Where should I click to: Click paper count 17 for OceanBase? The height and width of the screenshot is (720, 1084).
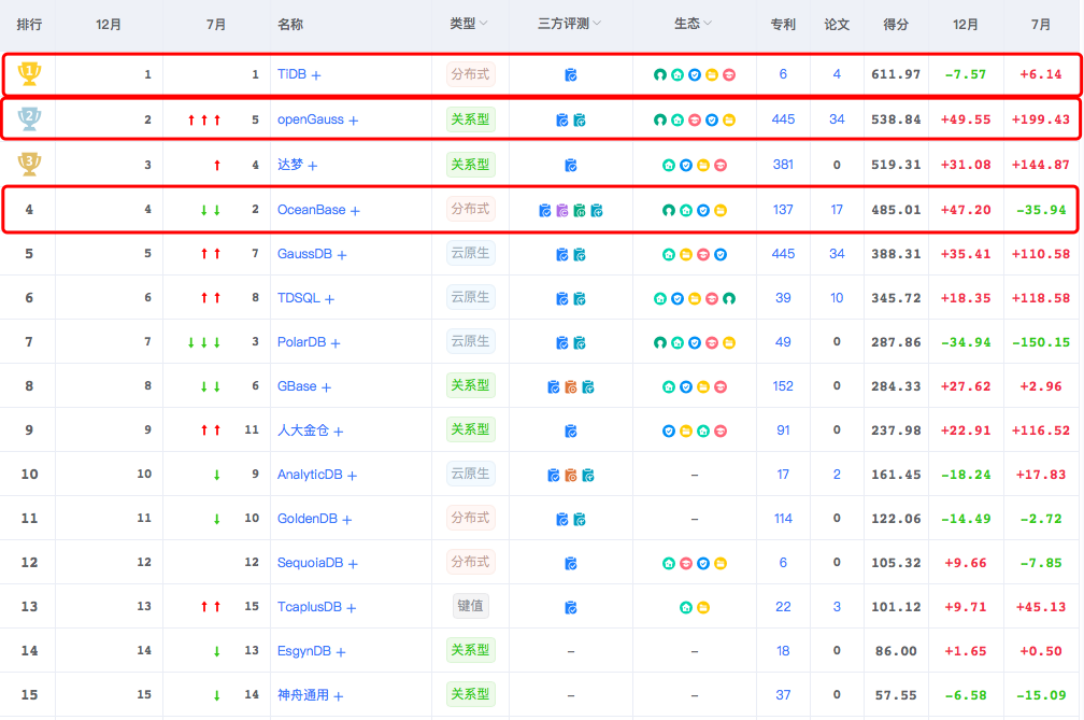[x=837, y=210]
